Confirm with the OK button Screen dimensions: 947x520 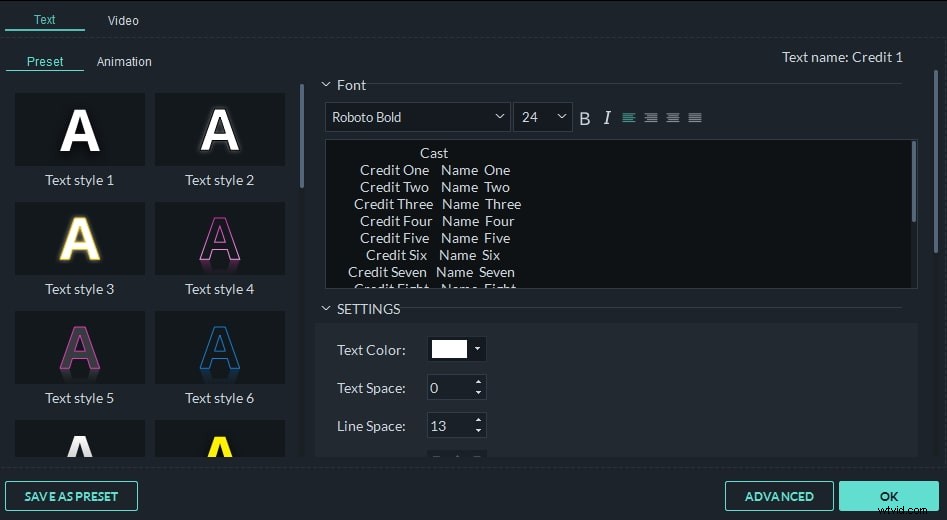point(888,496)
